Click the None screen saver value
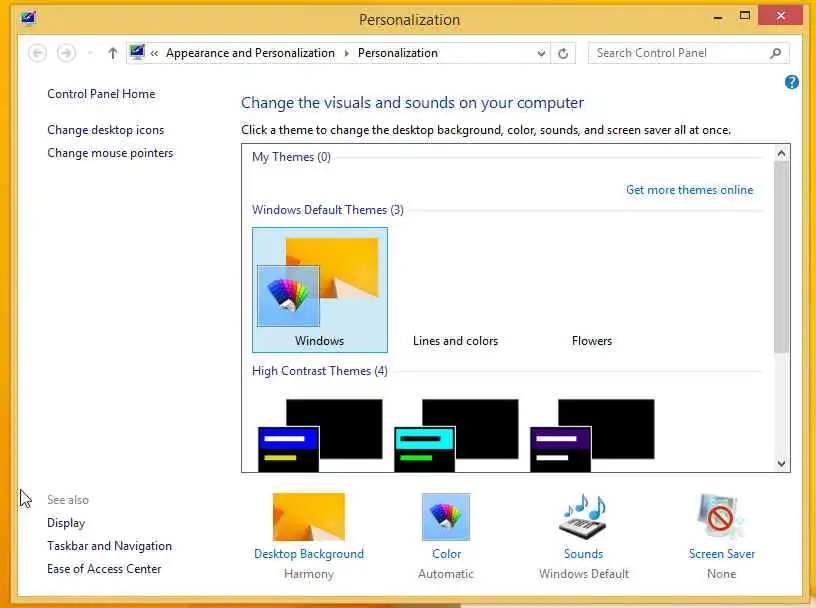Screen dimensions: 816x608 (721, 574)
